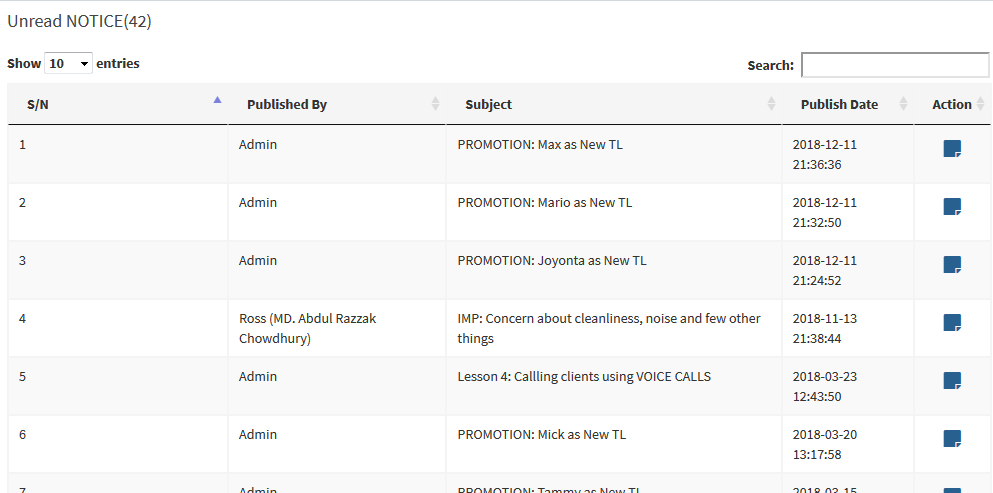The height and width of the screenshot is (493, 993).
Task: Click action icon for Lesson 4 notice
Action: point(952,381)
